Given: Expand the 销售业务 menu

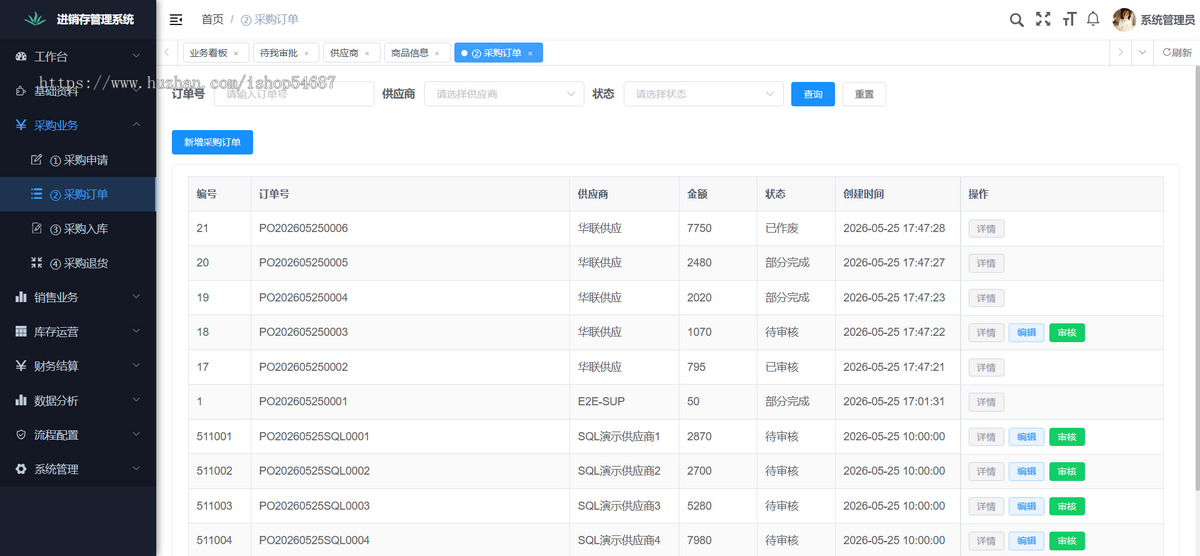Looking at the screenshot, I should click(x=137, y=297).
